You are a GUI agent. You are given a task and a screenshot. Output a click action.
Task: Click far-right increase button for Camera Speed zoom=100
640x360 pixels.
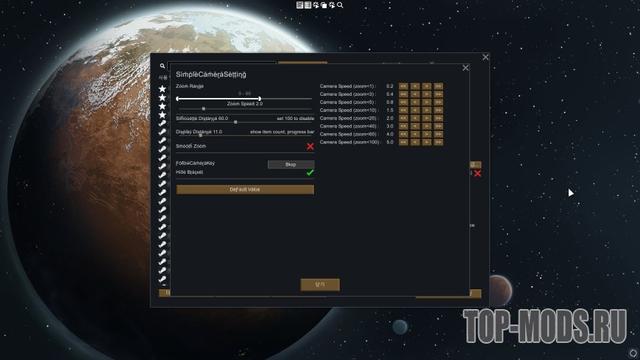[438, 142]
